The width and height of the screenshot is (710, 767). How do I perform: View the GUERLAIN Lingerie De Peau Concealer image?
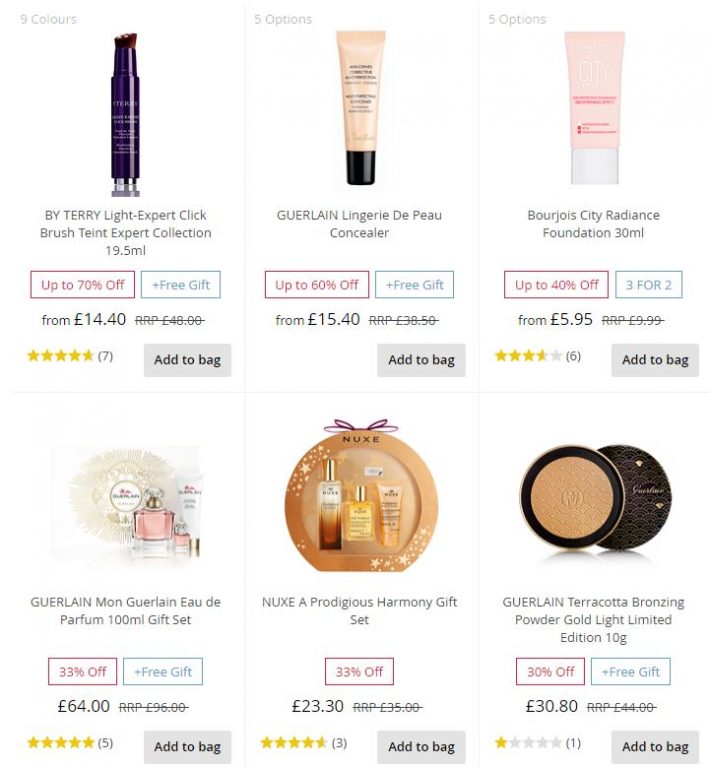[x=360, y=108]
